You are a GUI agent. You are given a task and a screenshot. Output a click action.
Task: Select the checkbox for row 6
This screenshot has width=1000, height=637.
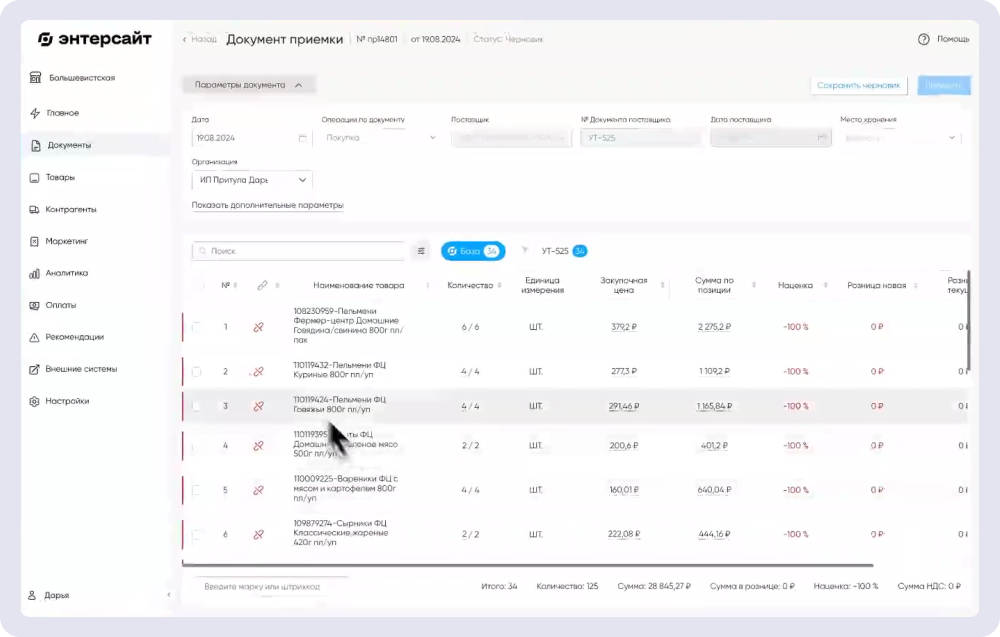coord(196,534)
